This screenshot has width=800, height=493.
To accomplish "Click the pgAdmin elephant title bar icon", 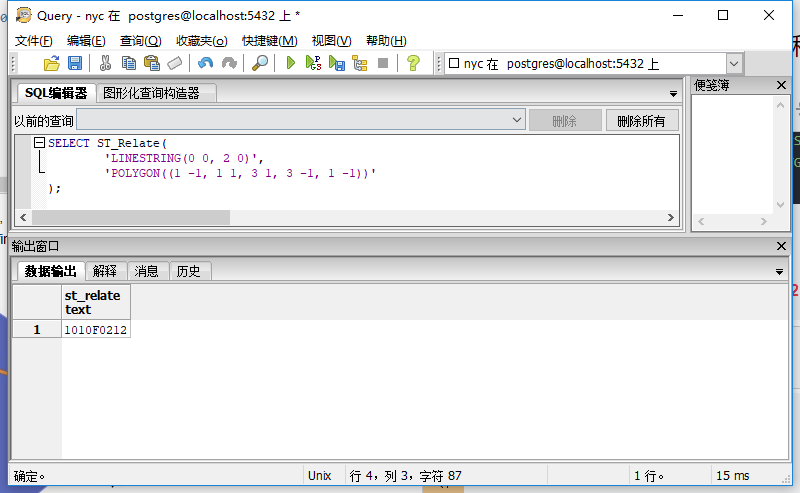I will [23, 15].
